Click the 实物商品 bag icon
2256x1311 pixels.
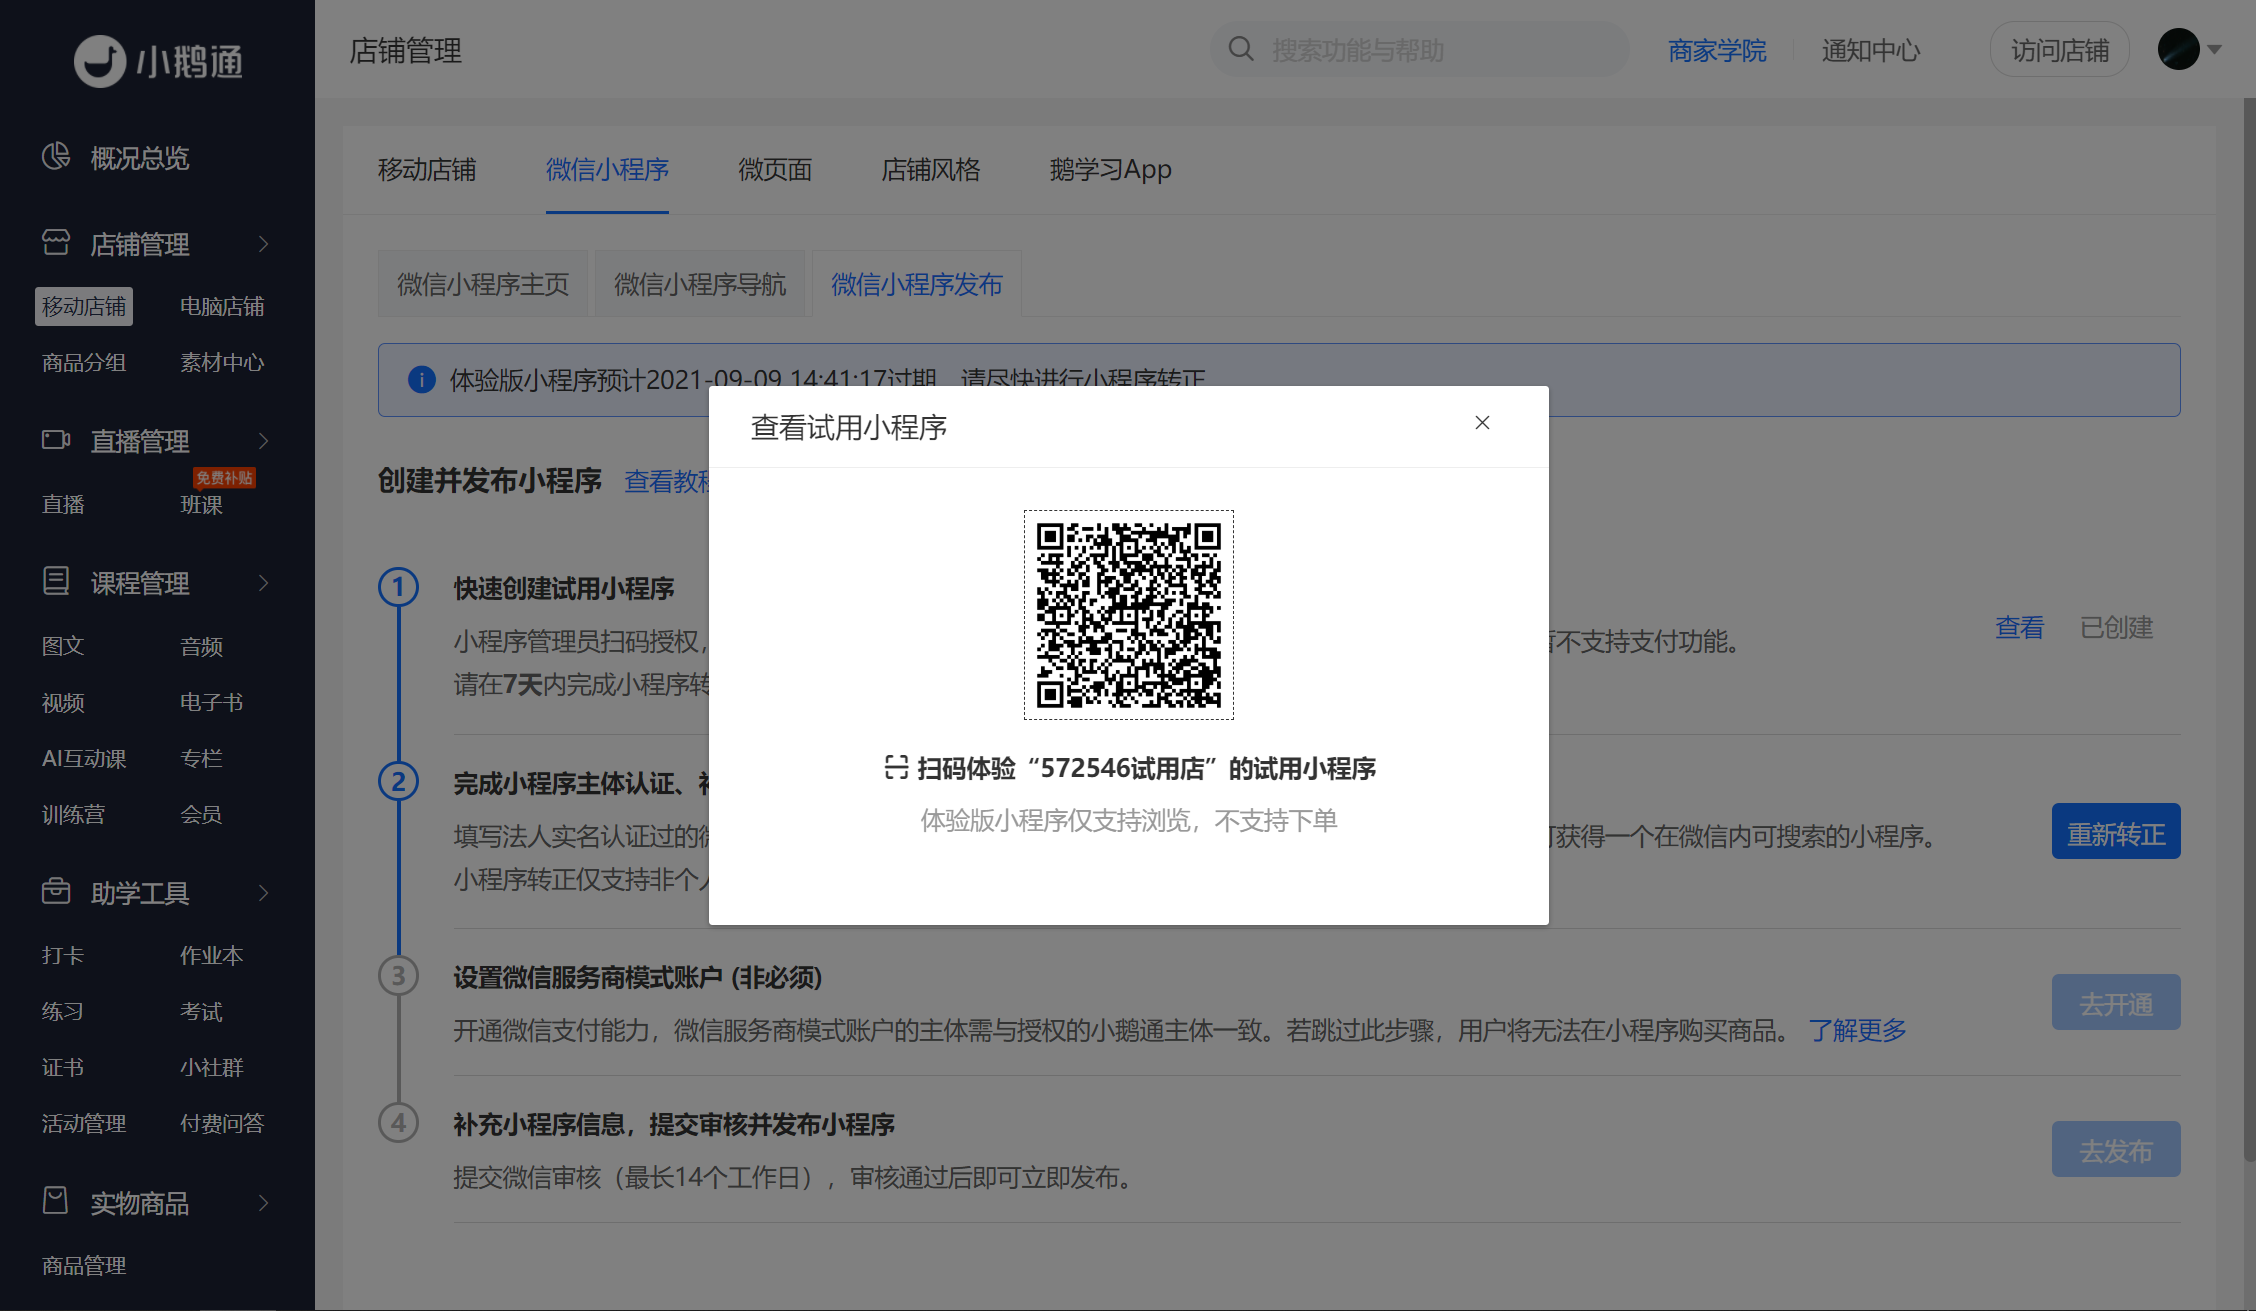pos(56,1200)
